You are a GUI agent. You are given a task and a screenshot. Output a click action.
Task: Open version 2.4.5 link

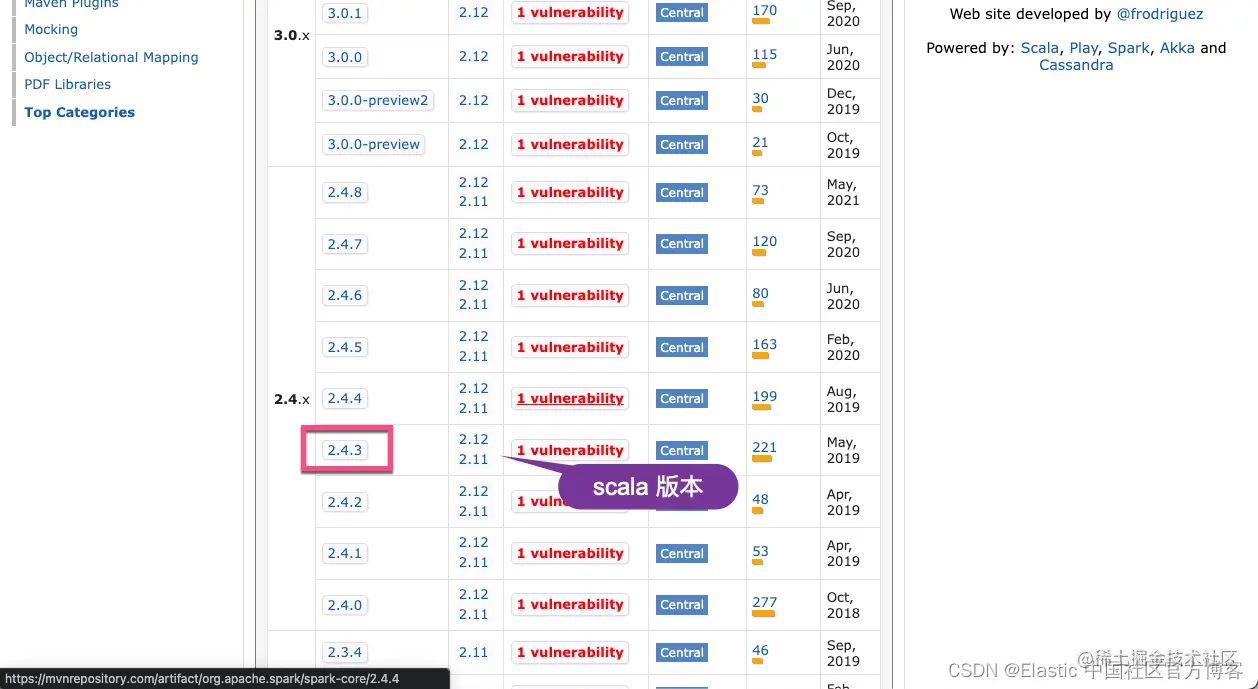coord(345,348)
